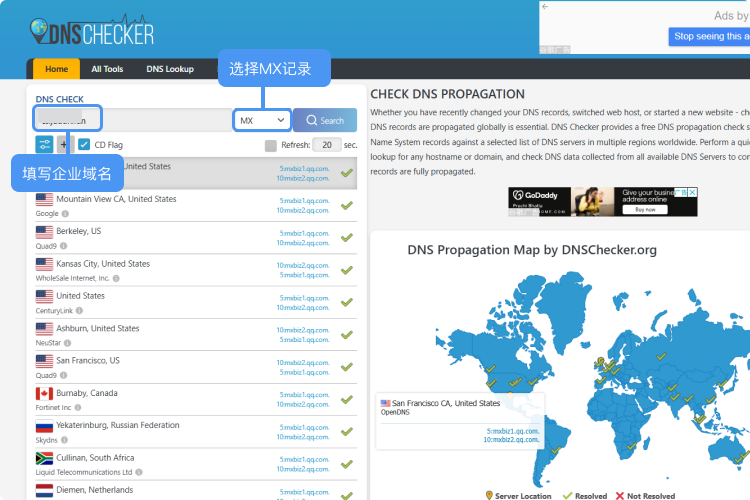
Task: Select the Ashburn, United States text
Action: coord(98,328)
